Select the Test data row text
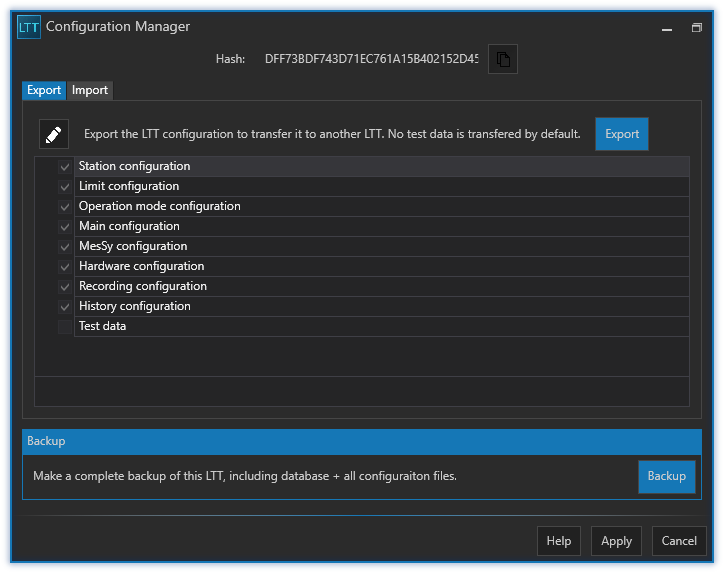 point(103,326)
